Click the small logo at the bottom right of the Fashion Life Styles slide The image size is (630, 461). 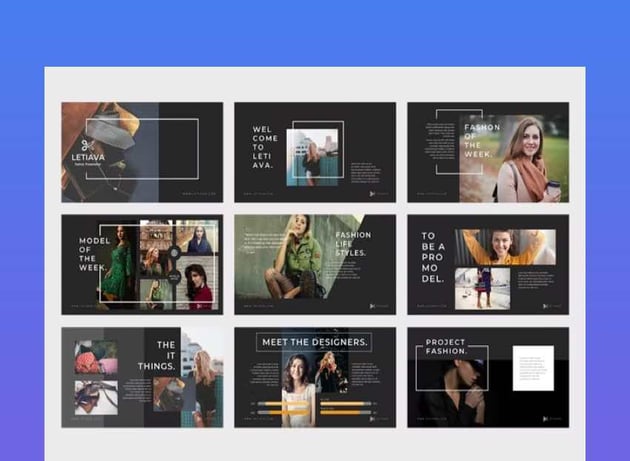click(x=374, y=306)
